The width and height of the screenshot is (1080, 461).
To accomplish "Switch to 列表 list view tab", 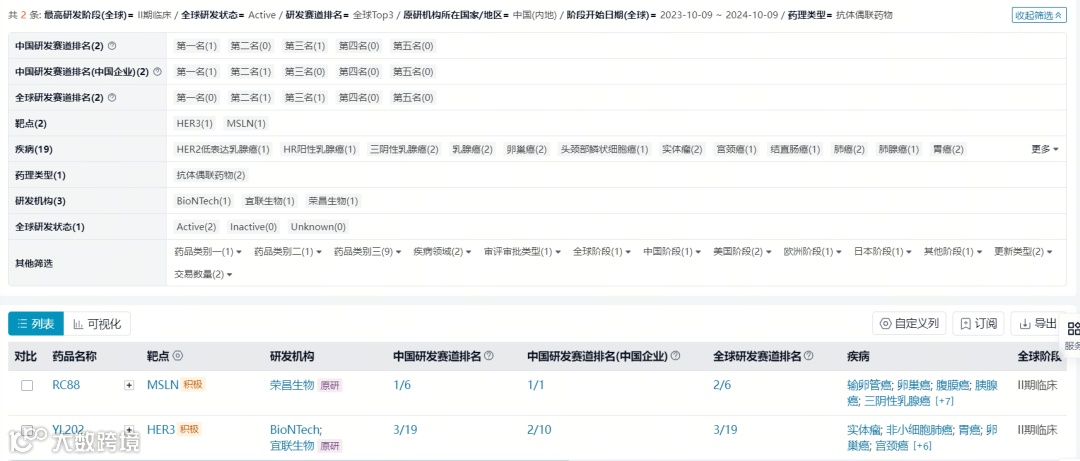I will 36,323.
